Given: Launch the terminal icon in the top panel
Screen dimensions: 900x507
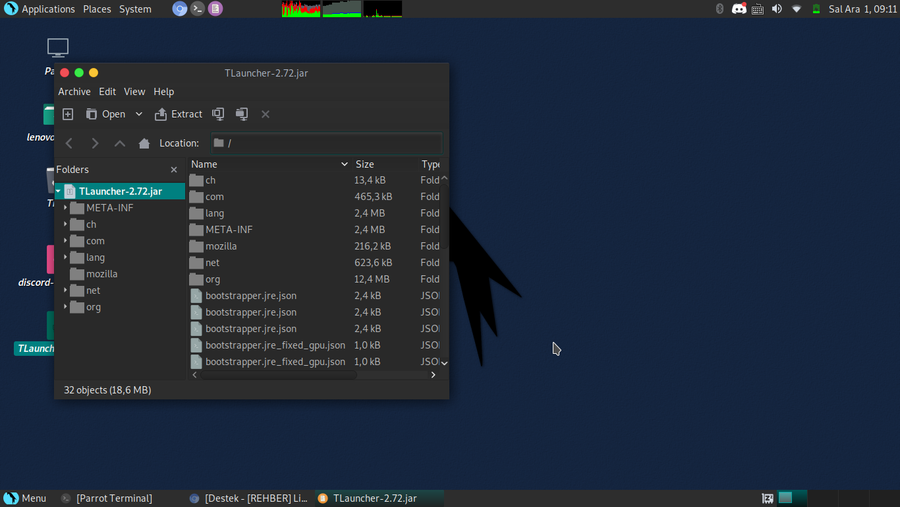Looking at the screenshot, I should pyautogui.click(x=197, y=9).
